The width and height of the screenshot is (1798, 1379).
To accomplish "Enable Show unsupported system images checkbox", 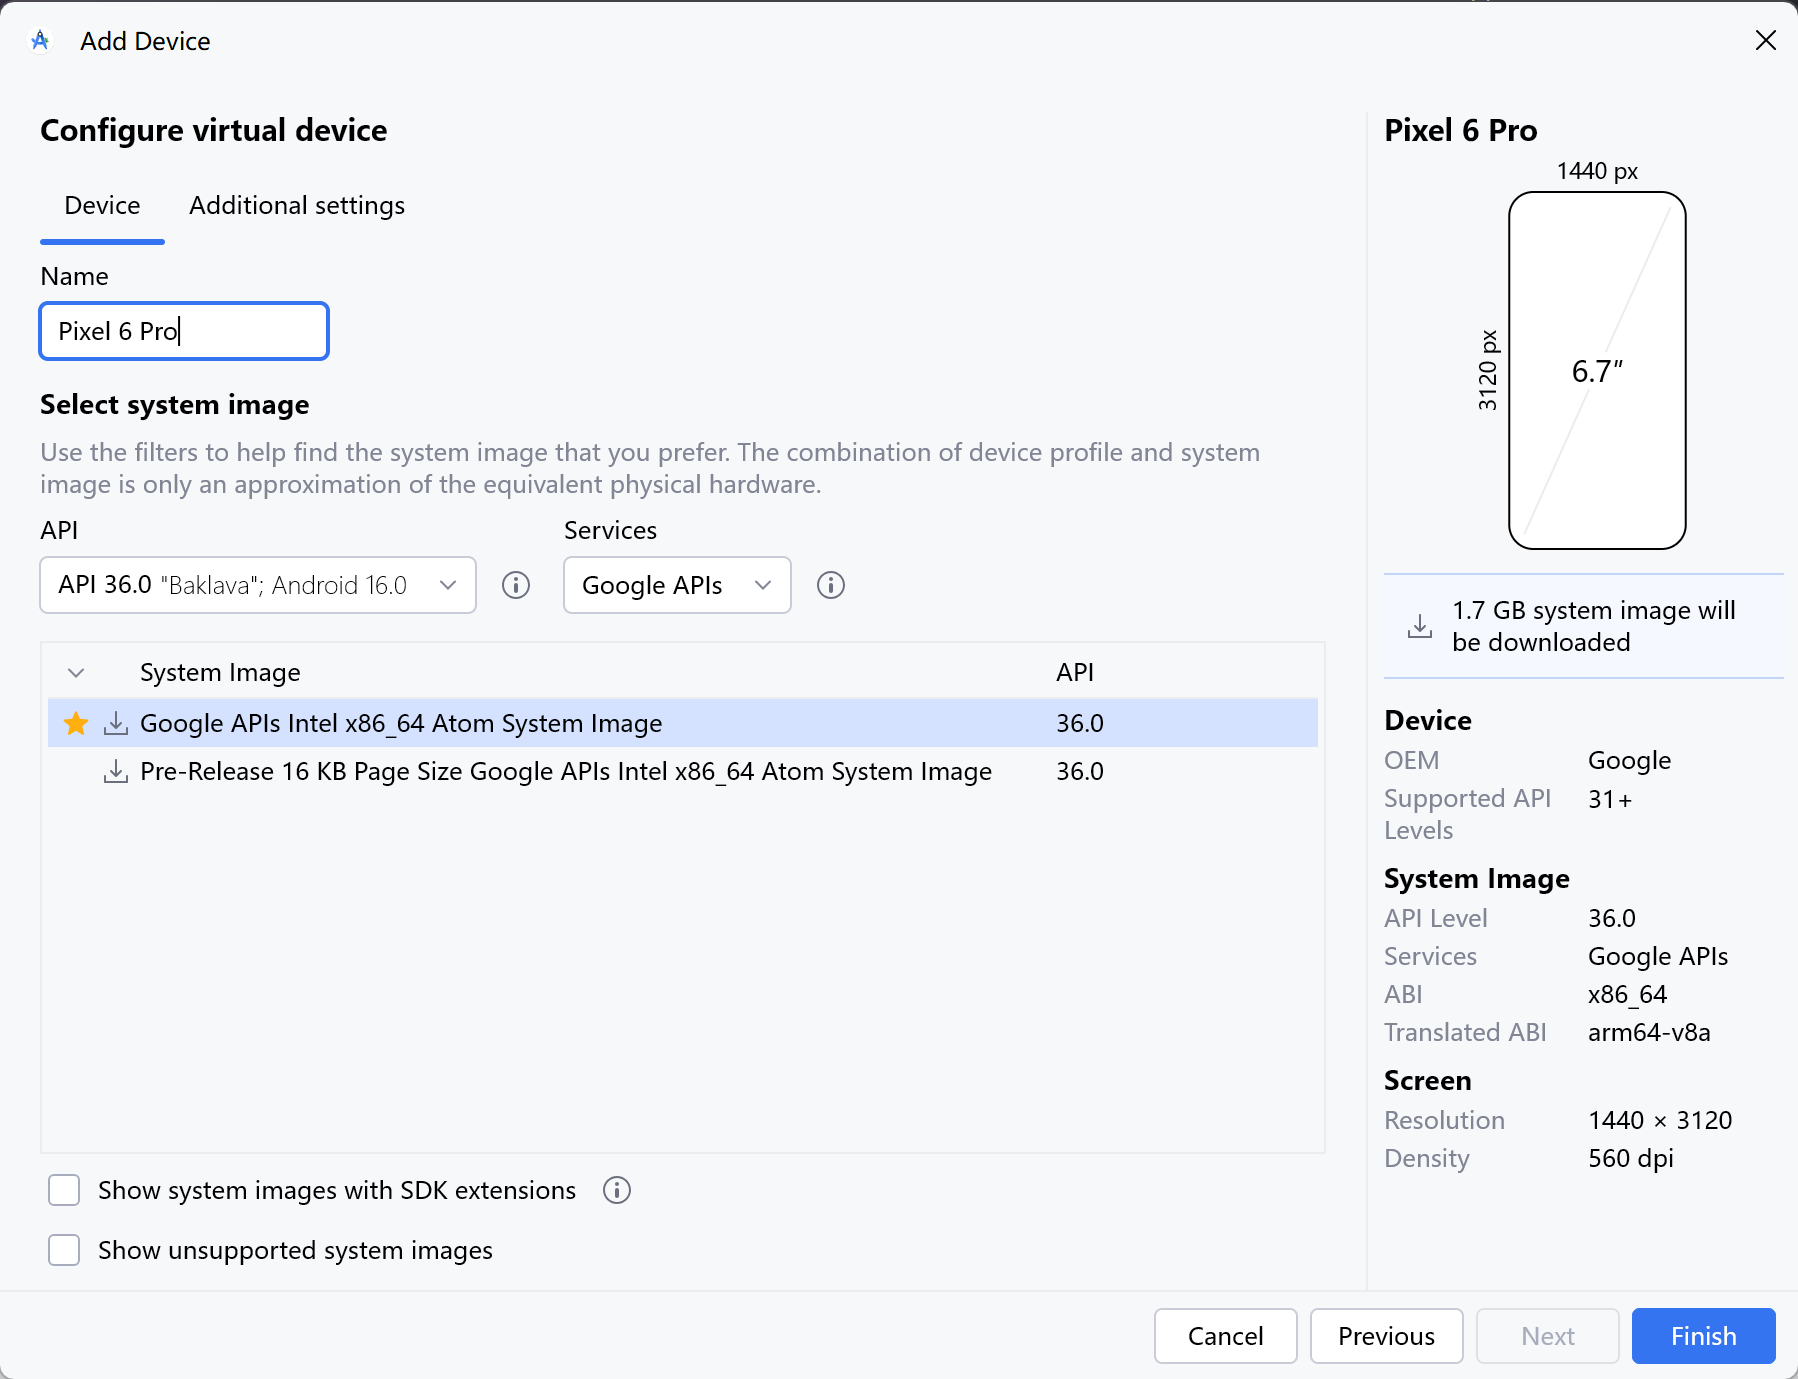I will [x=64, y=1250].
